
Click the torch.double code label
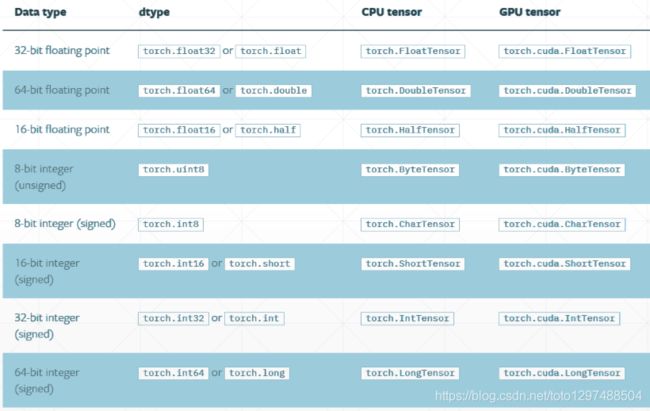[x=274, y=90]
